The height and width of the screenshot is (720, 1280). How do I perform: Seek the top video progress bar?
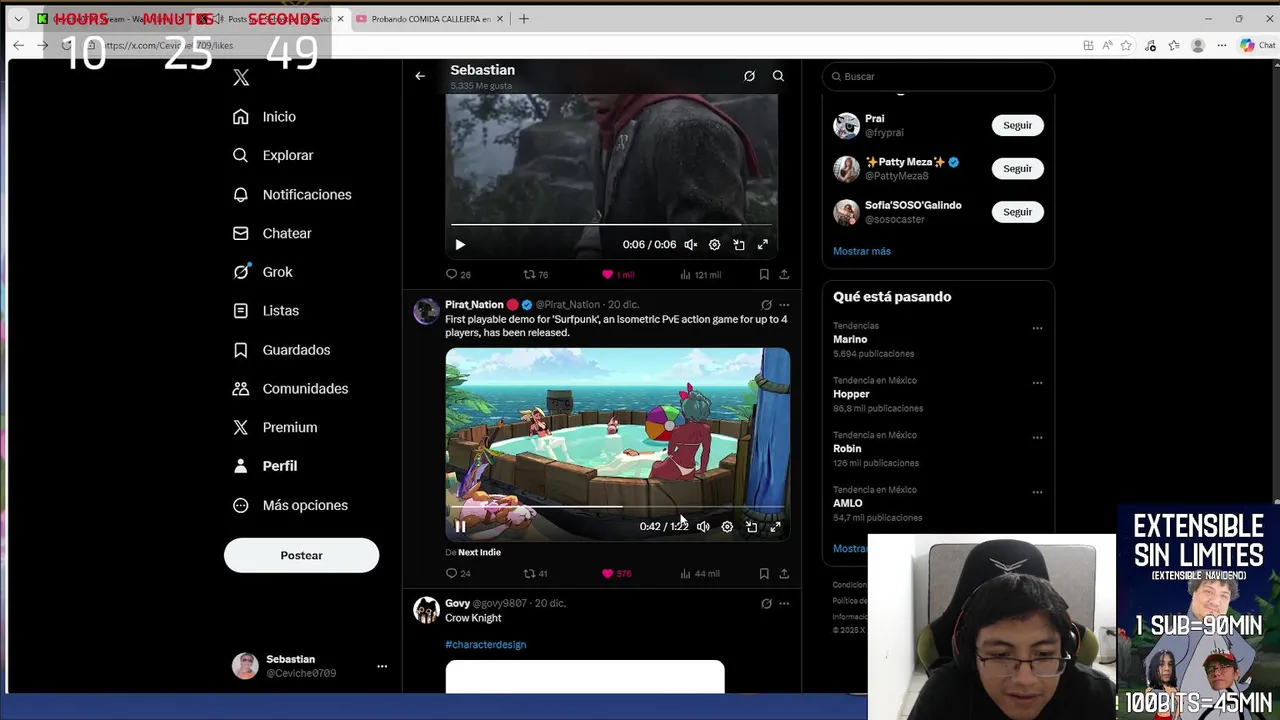[x=611, y=225]
